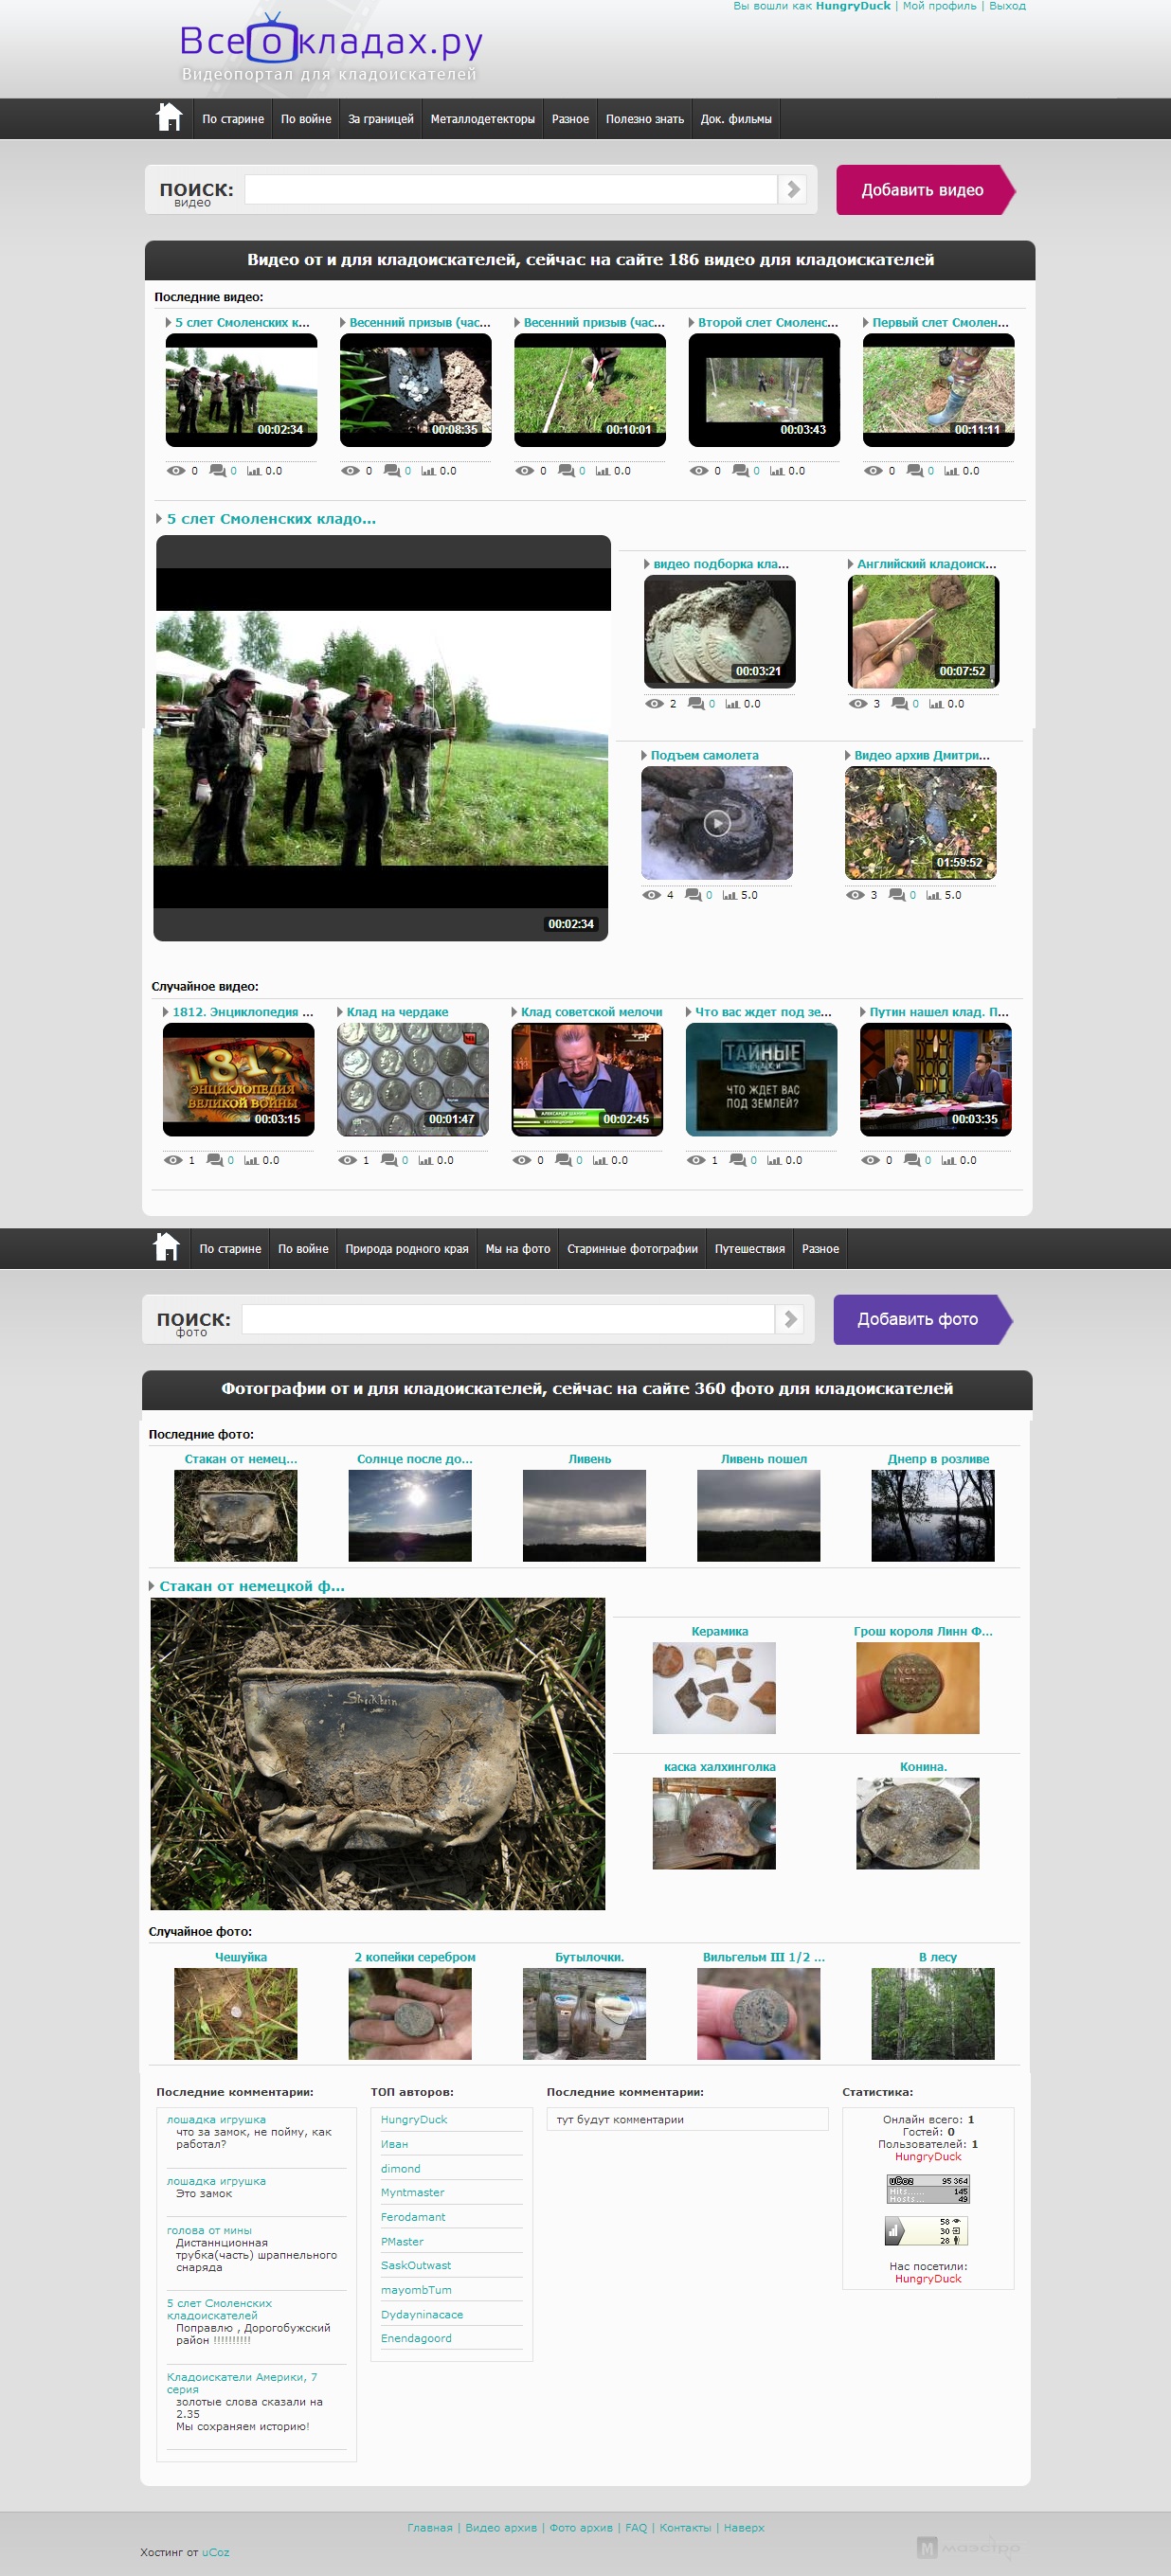Open «Фото архив» footer link
Screen dimensions: 1171x2576
(x=581, y=2527)
